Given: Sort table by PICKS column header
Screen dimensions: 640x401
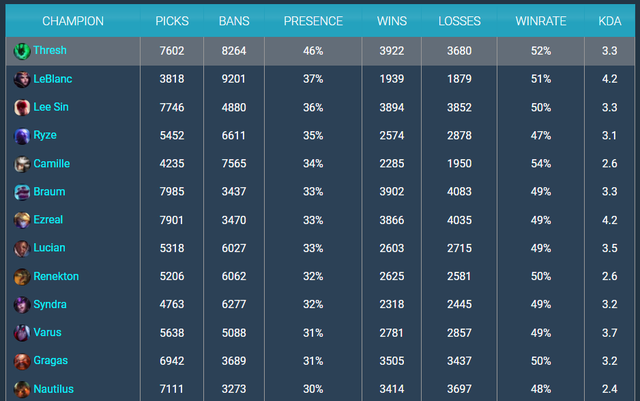Looking at the screenshot, I should click(x=172, y=21).
